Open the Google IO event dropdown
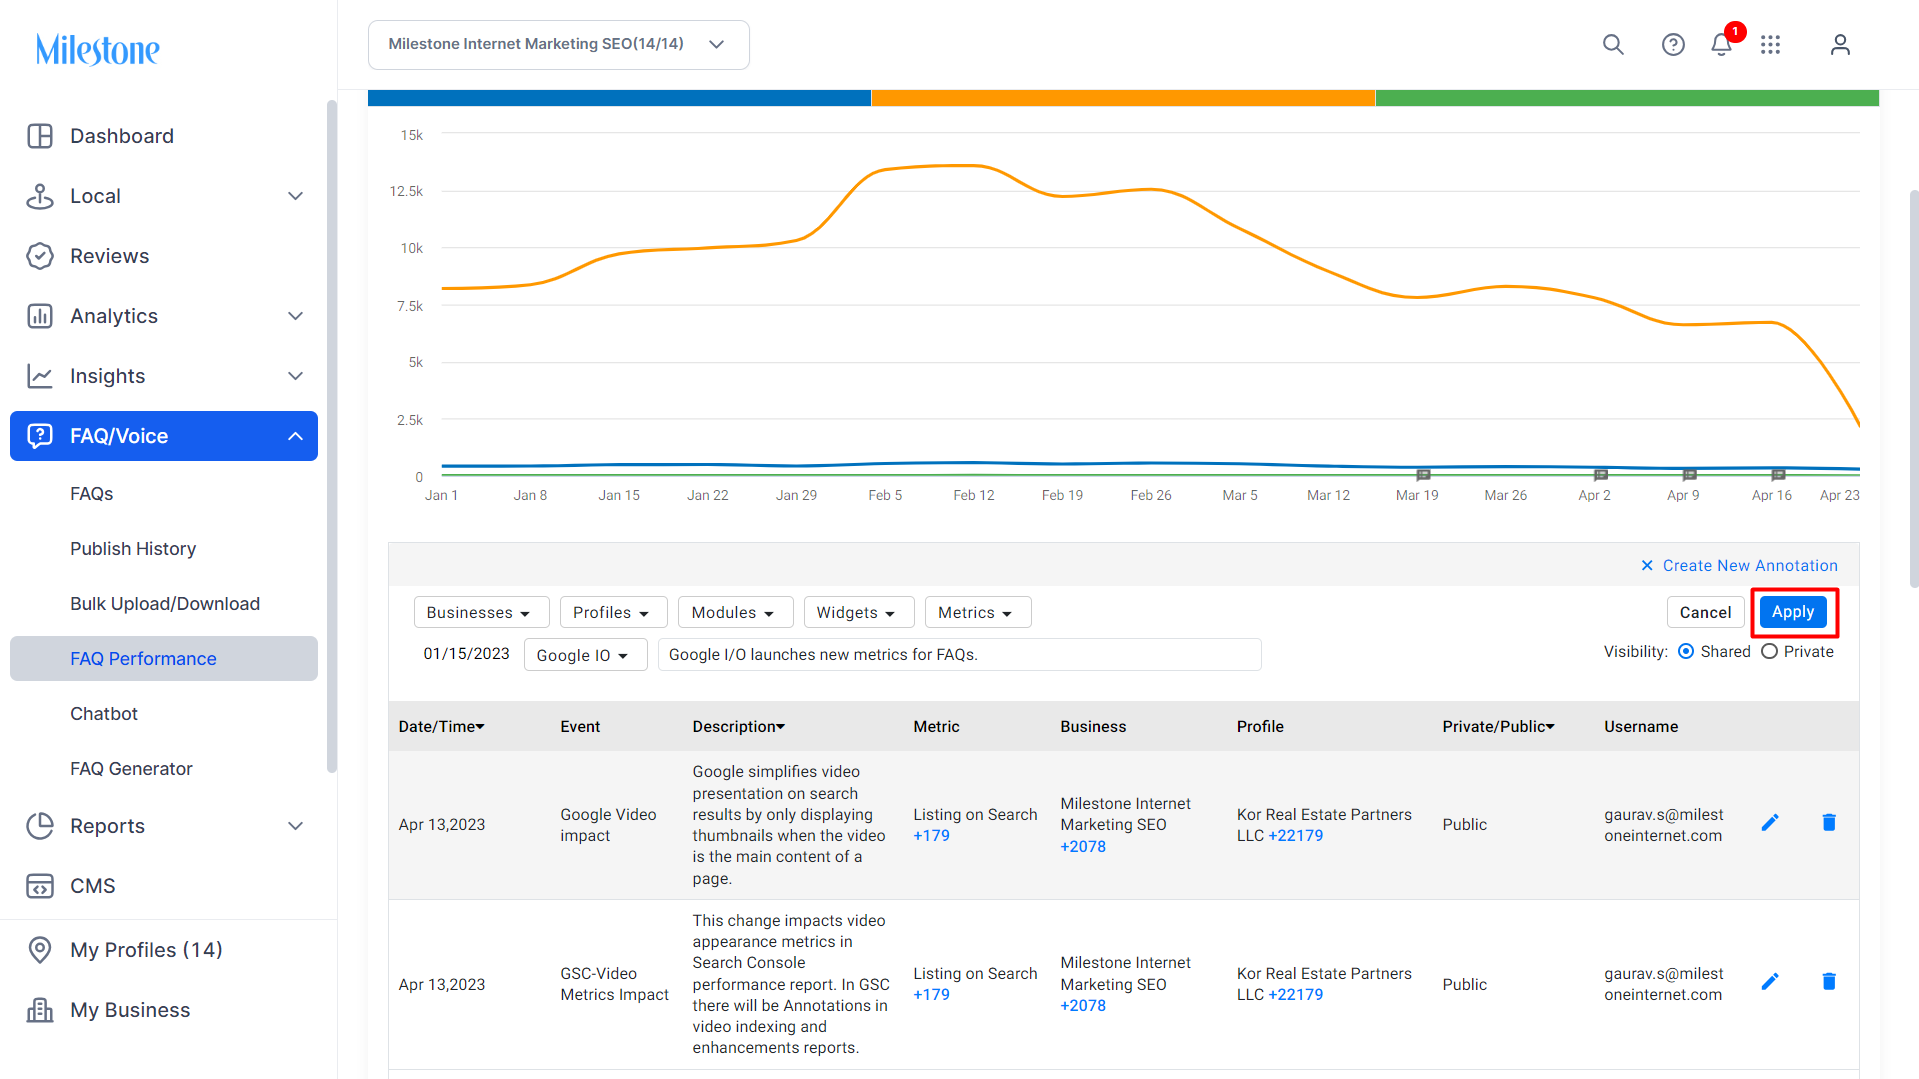The image size is (1919, 1079). 585,656
